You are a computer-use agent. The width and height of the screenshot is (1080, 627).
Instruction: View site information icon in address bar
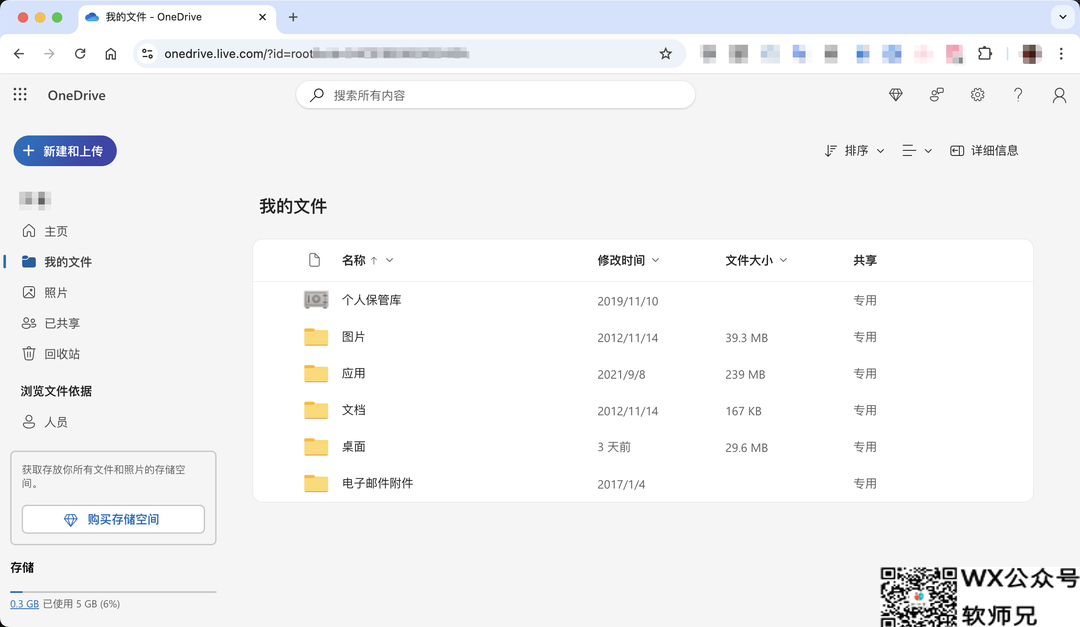pyautogui.click(x=147, y=54)
